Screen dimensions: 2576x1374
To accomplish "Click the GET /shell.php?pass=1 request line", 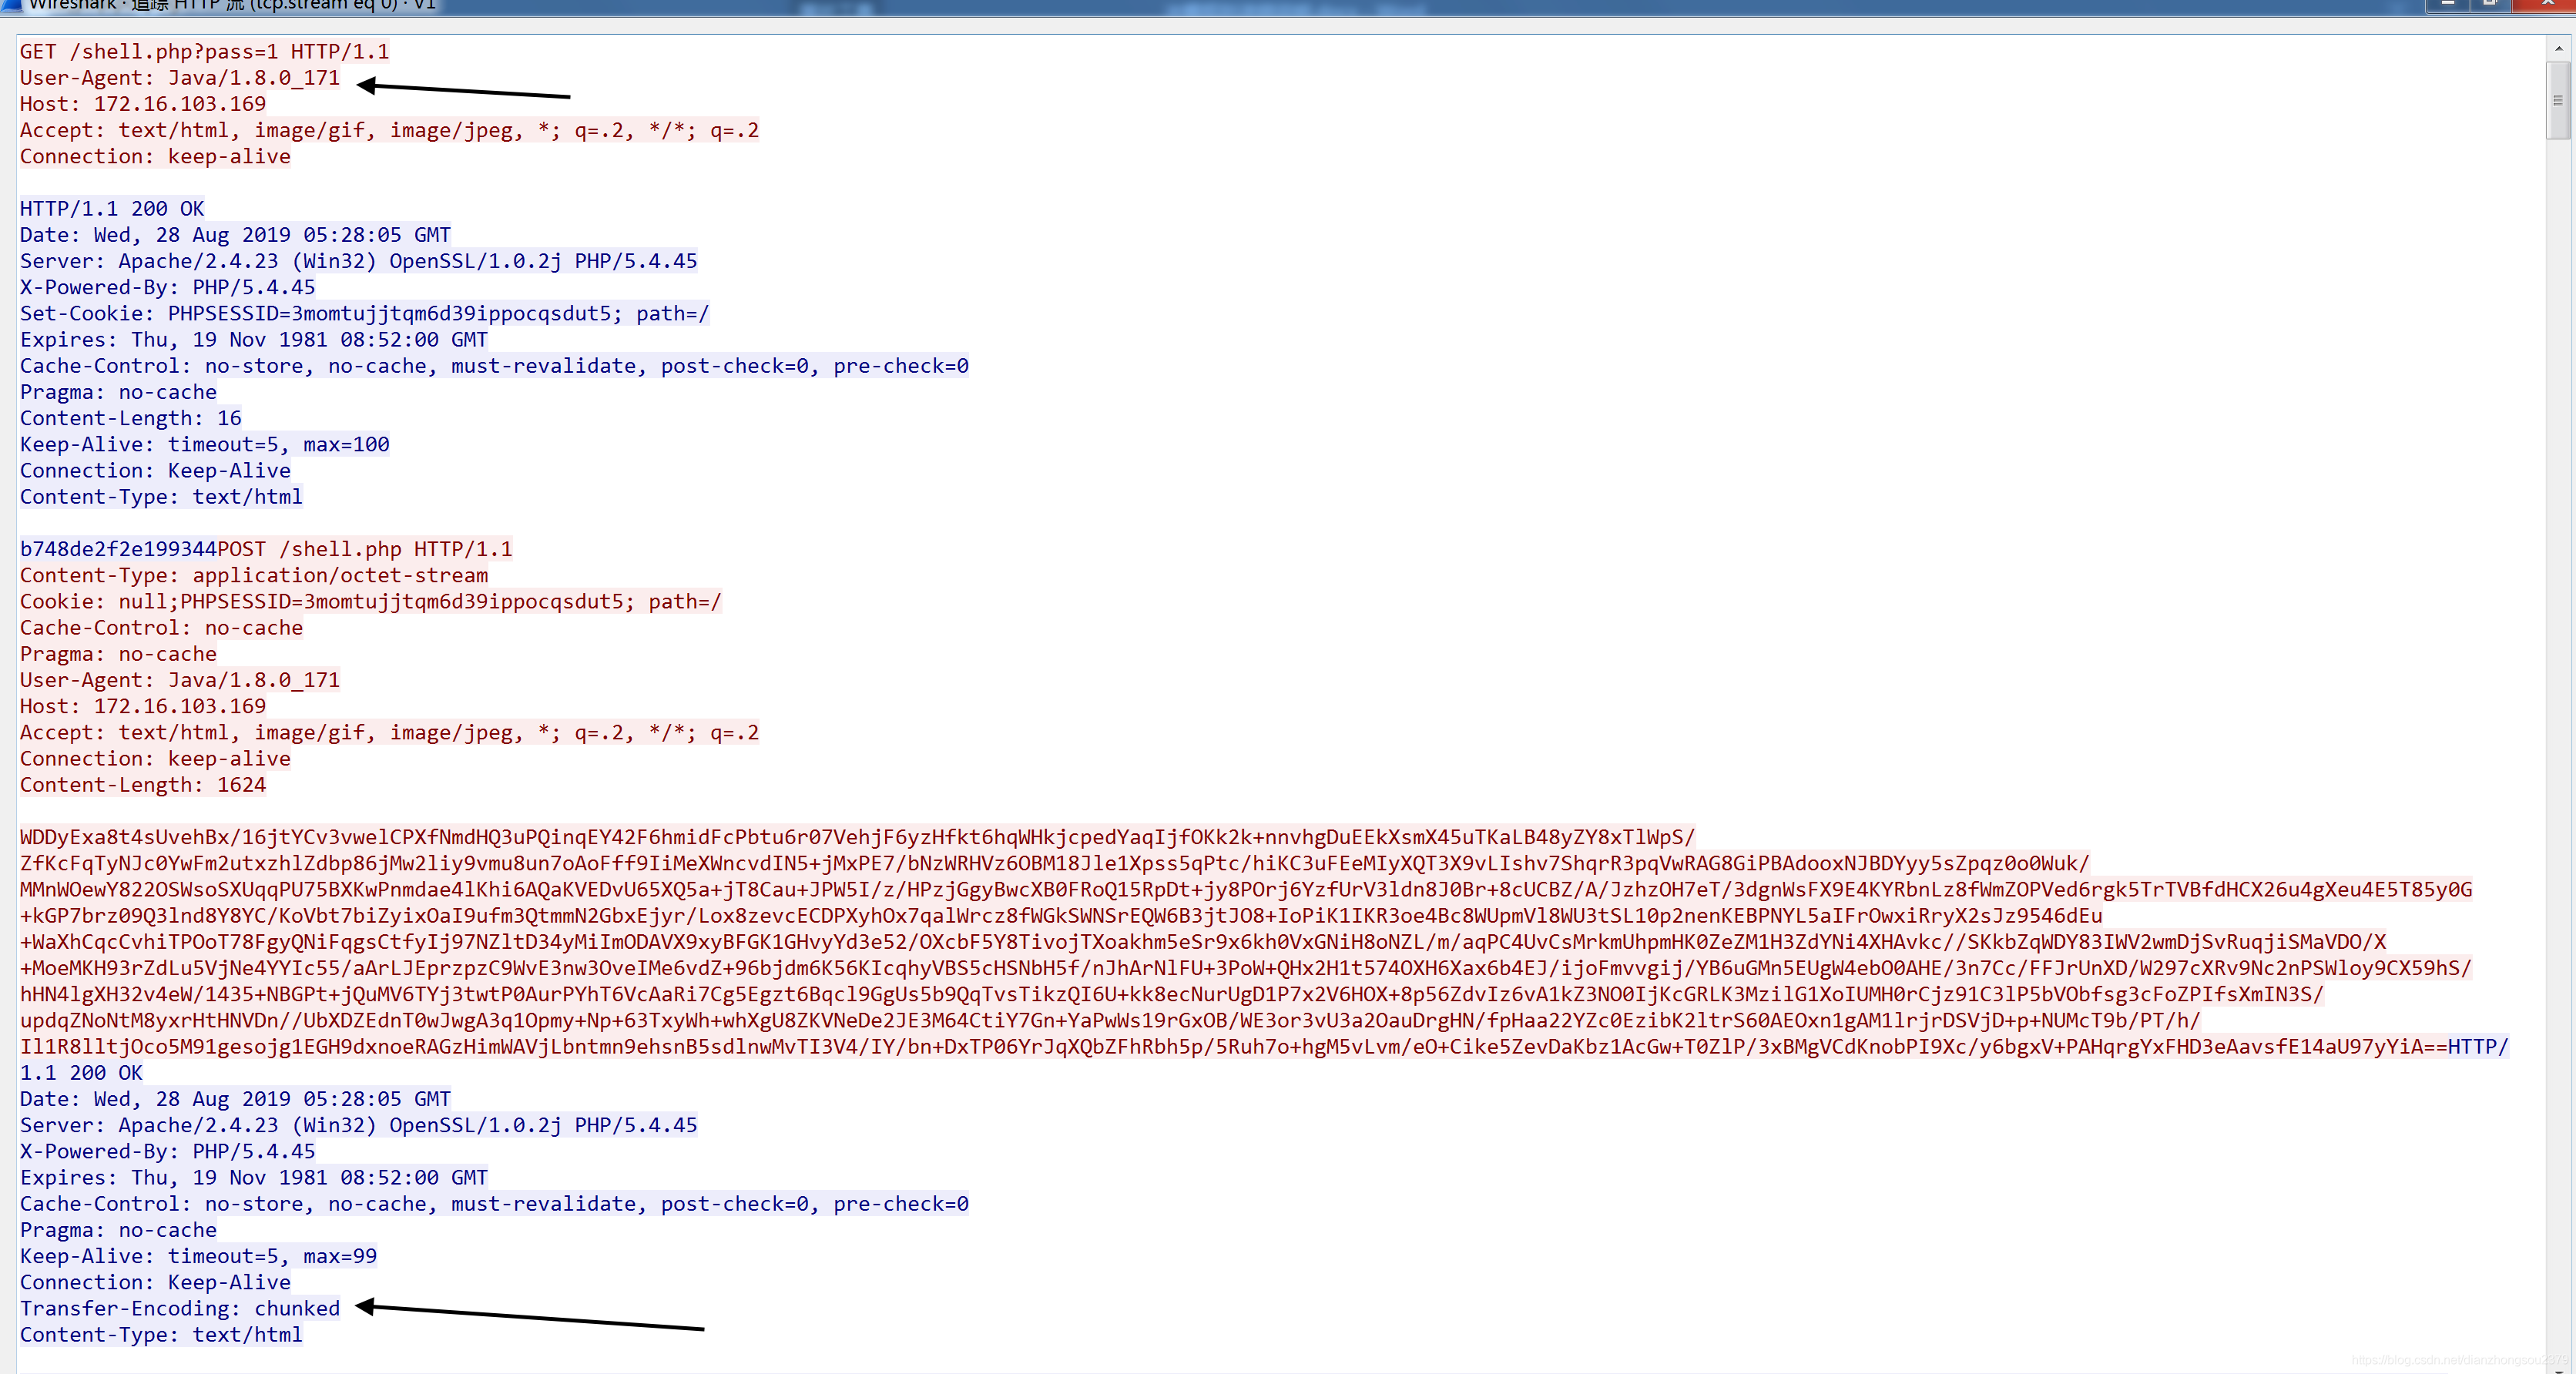I will tap(204, 51).
